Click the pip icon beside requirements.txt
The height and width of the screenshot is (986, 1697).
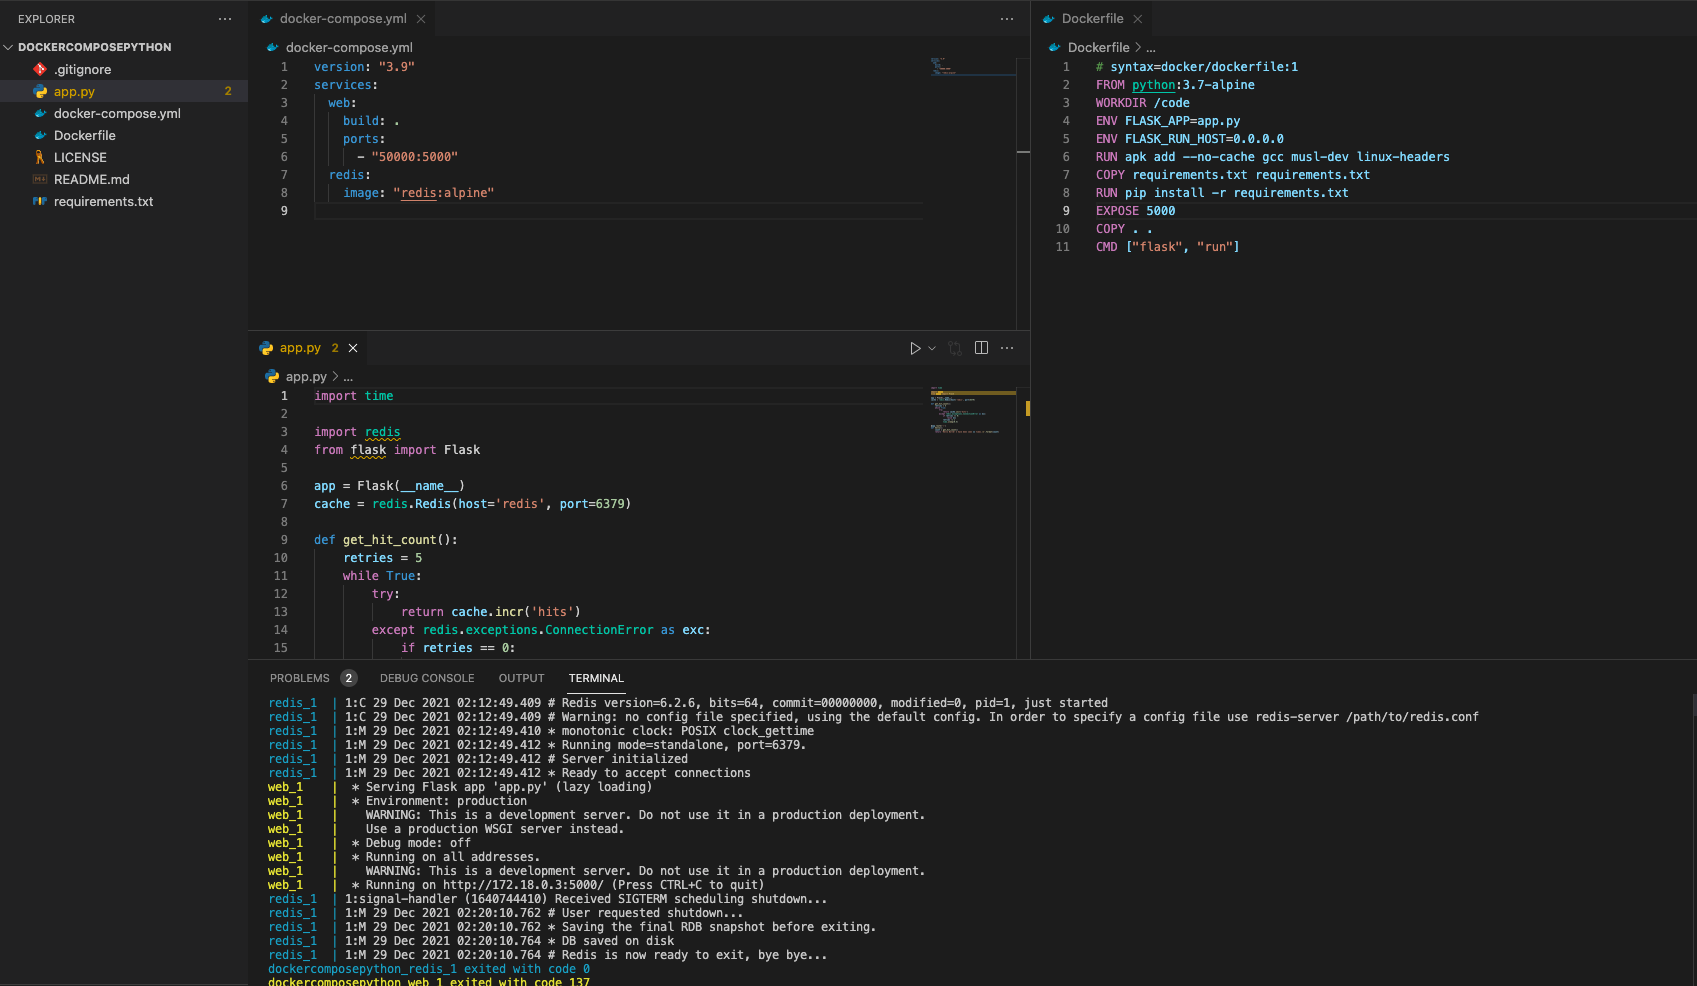click(38, 201)
